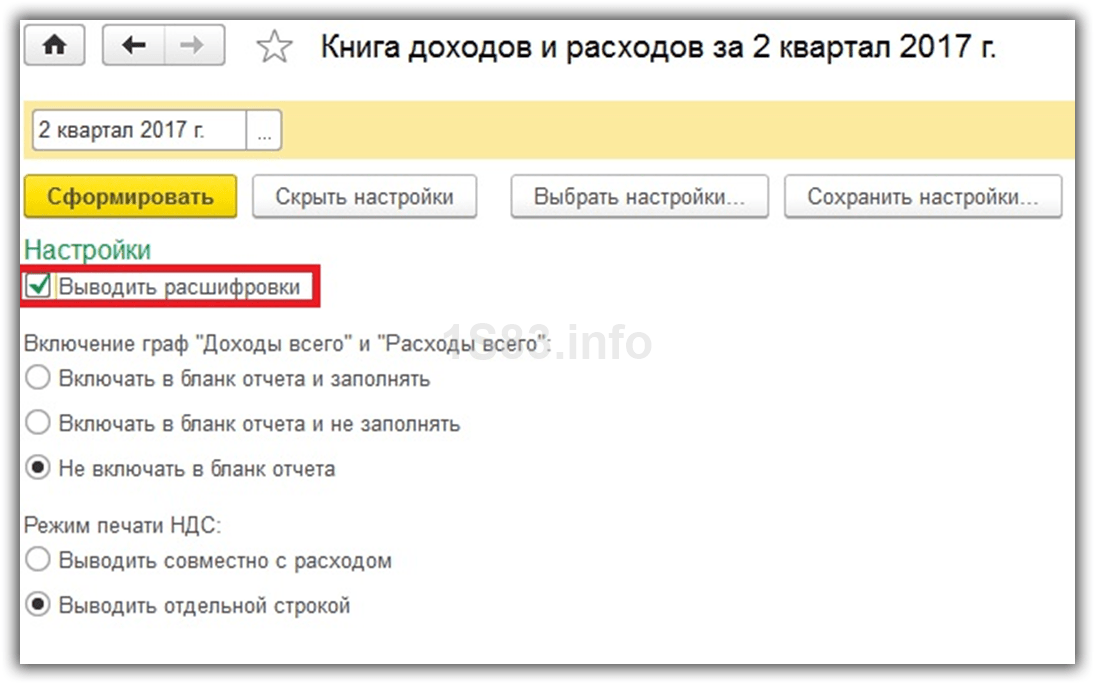Generate report with the Сформировать button
This screenshot has height=684, width=1095.
130,197
